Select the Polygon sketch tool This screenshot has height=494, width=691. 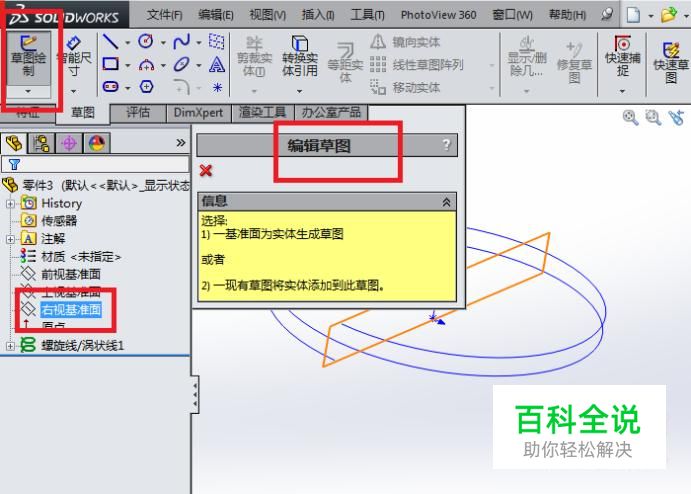(146, 86)
